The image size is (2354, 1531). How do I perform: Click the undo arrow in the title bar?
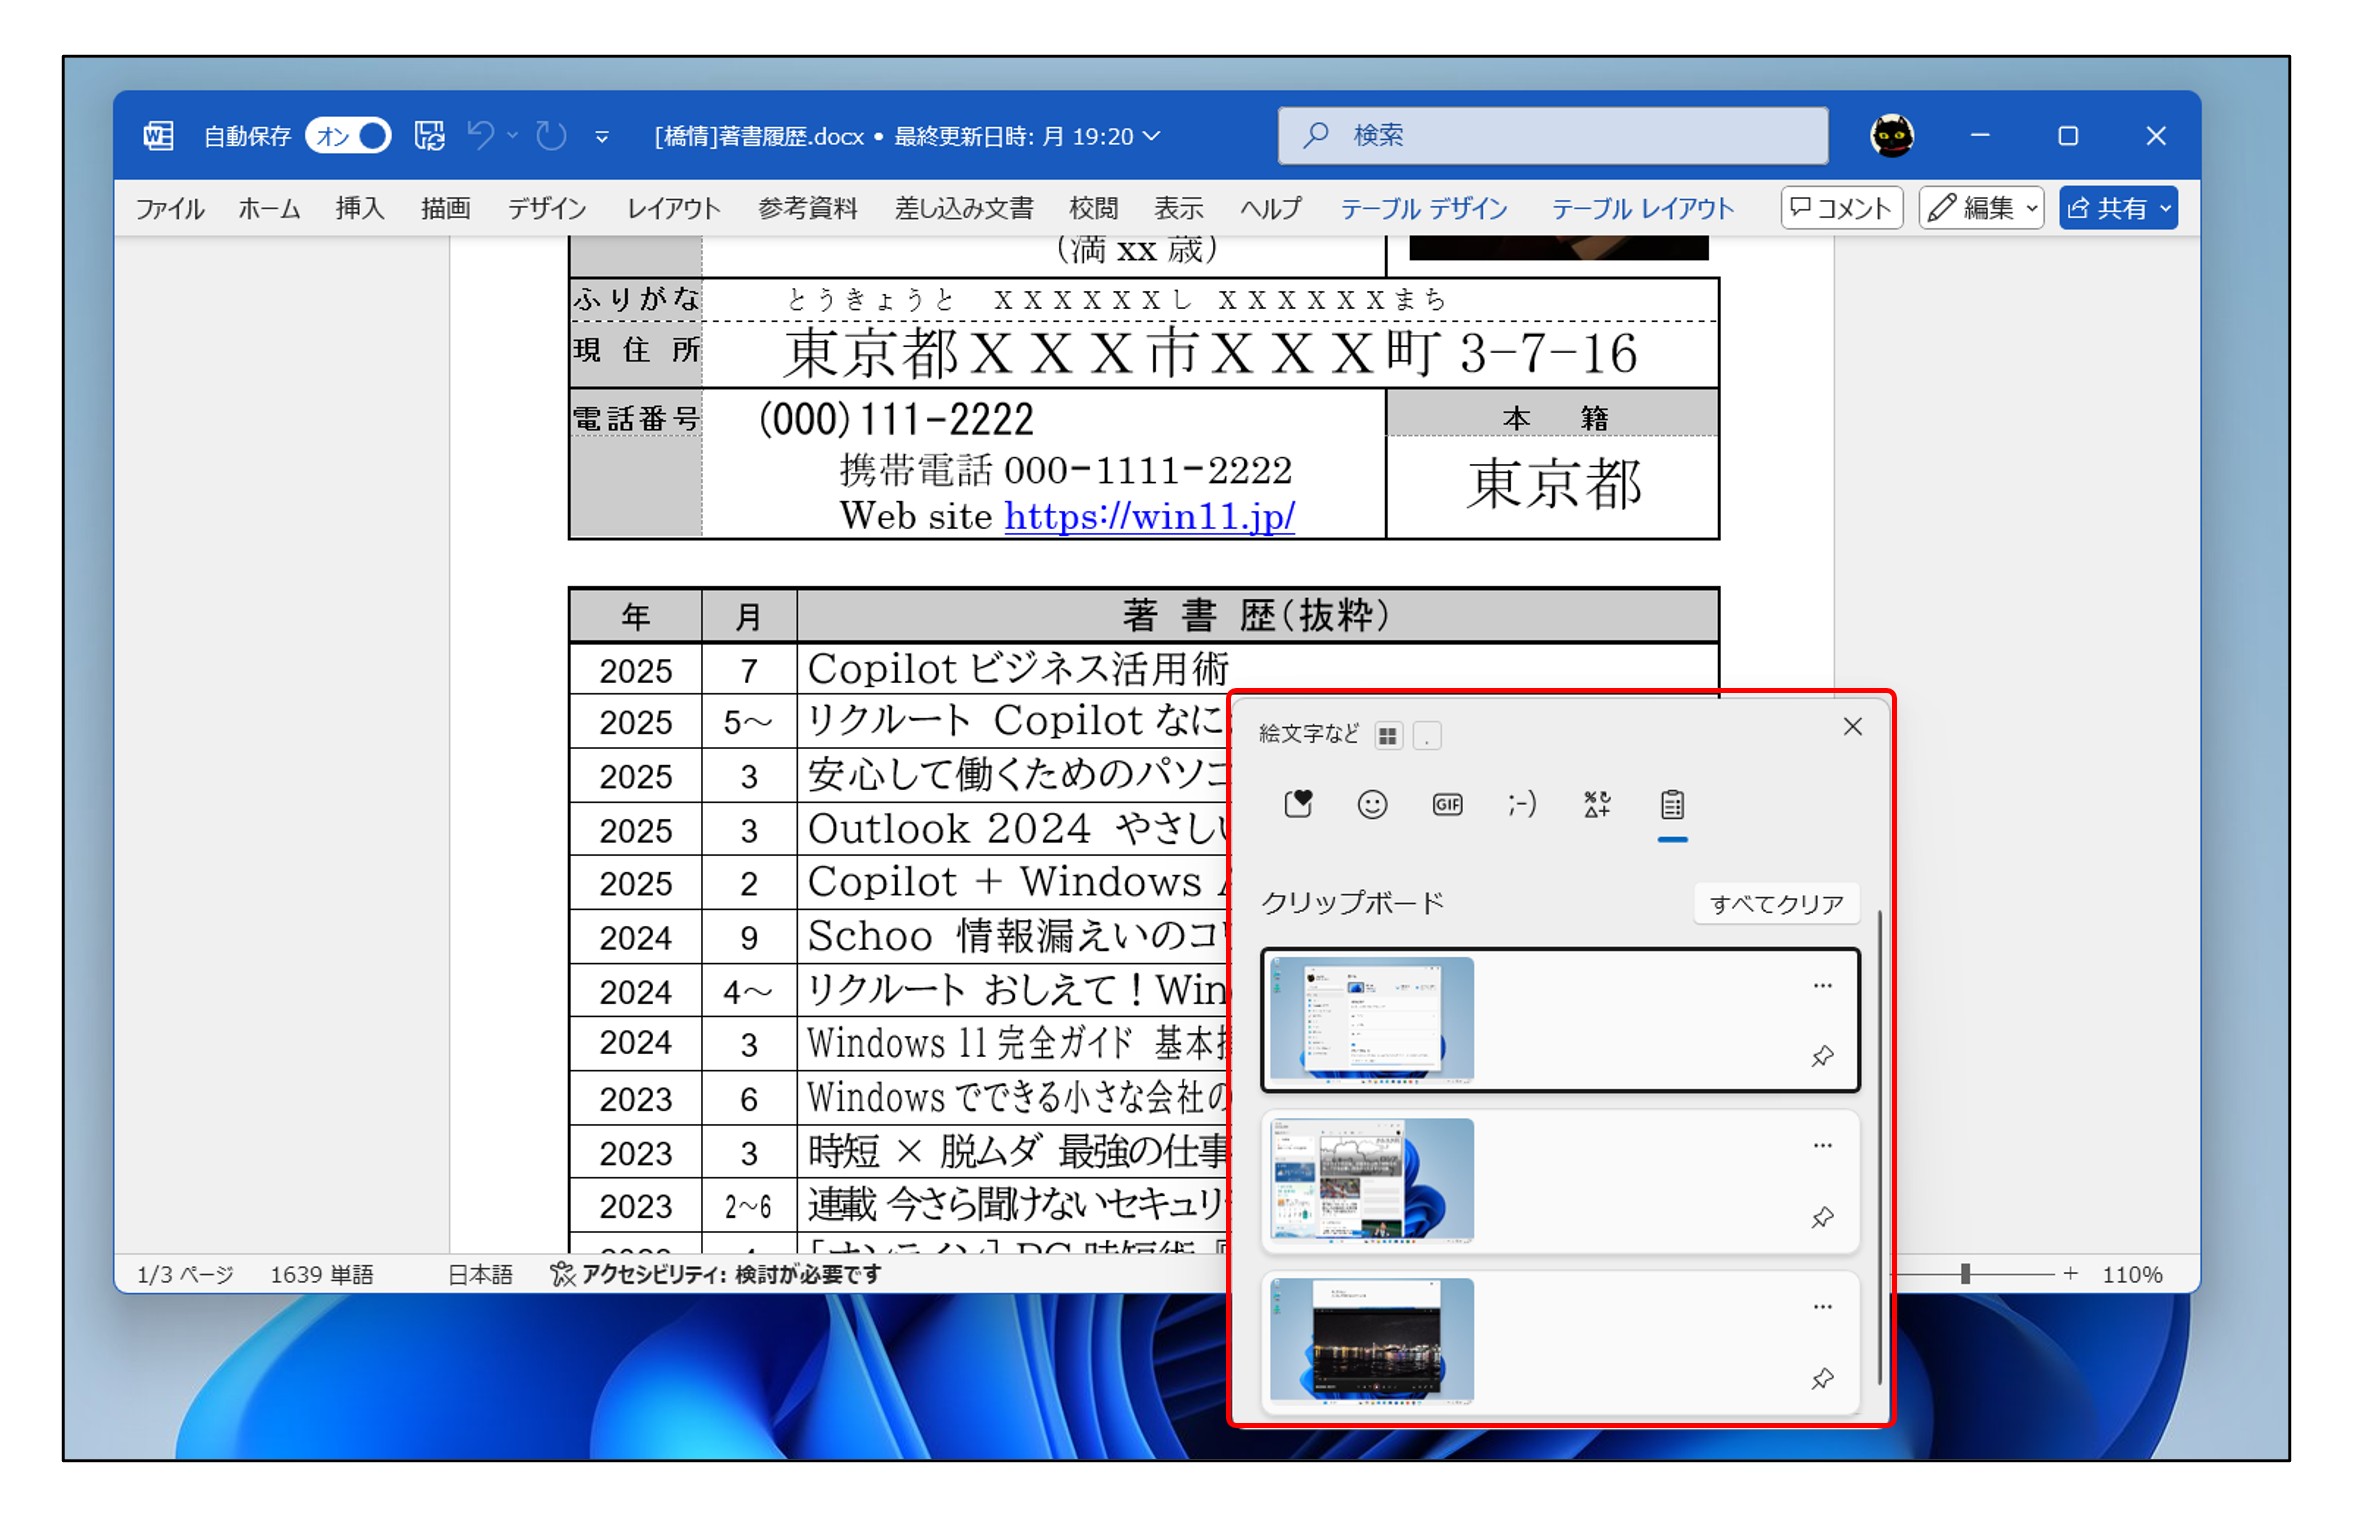click(481, 136)
